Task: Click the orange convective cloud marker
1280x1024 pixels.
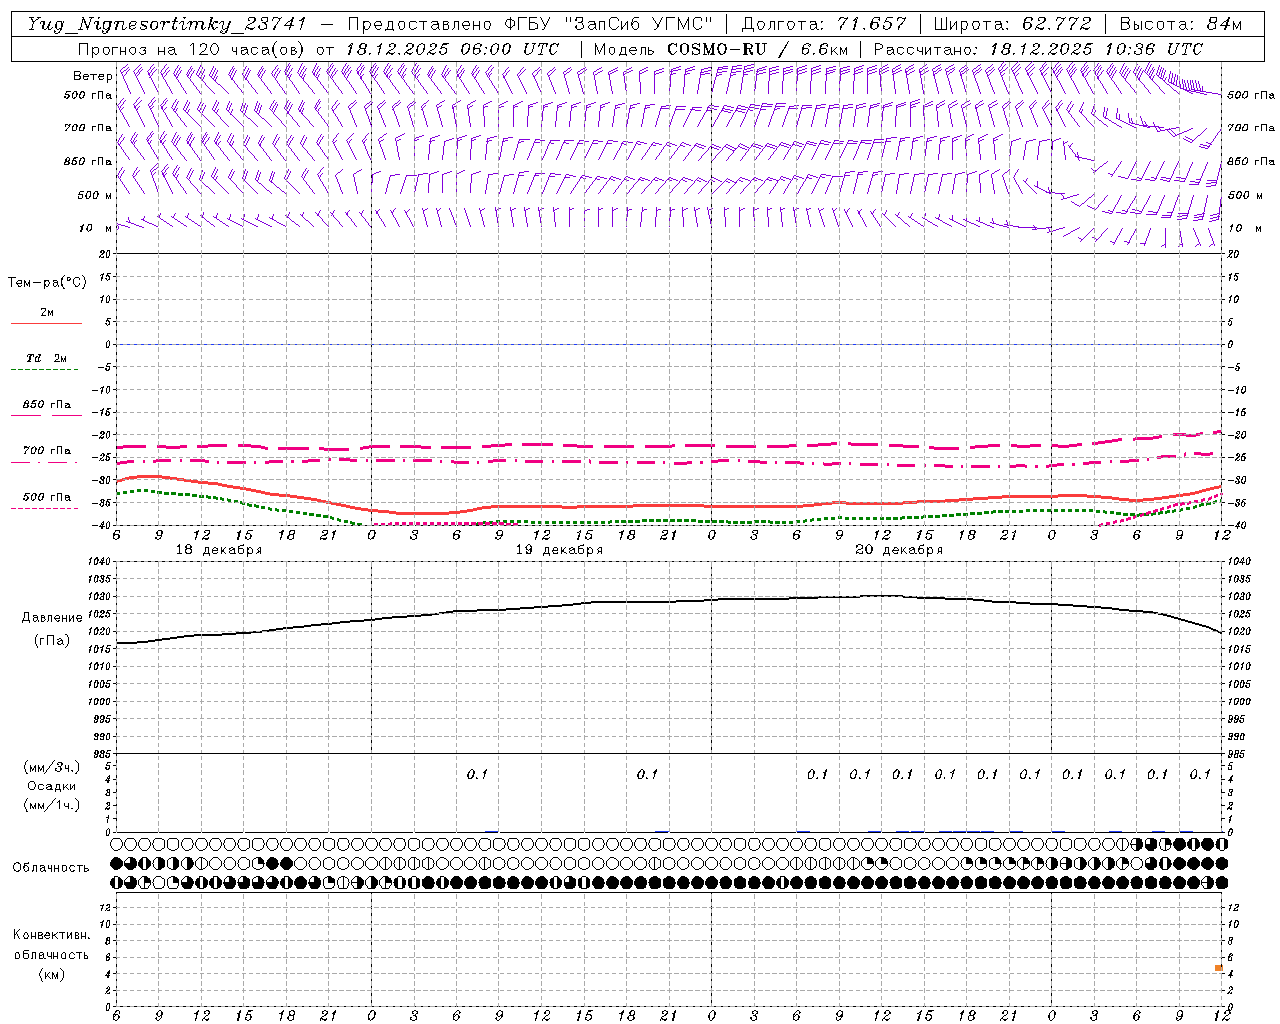Action: (x=1219, y=968)
